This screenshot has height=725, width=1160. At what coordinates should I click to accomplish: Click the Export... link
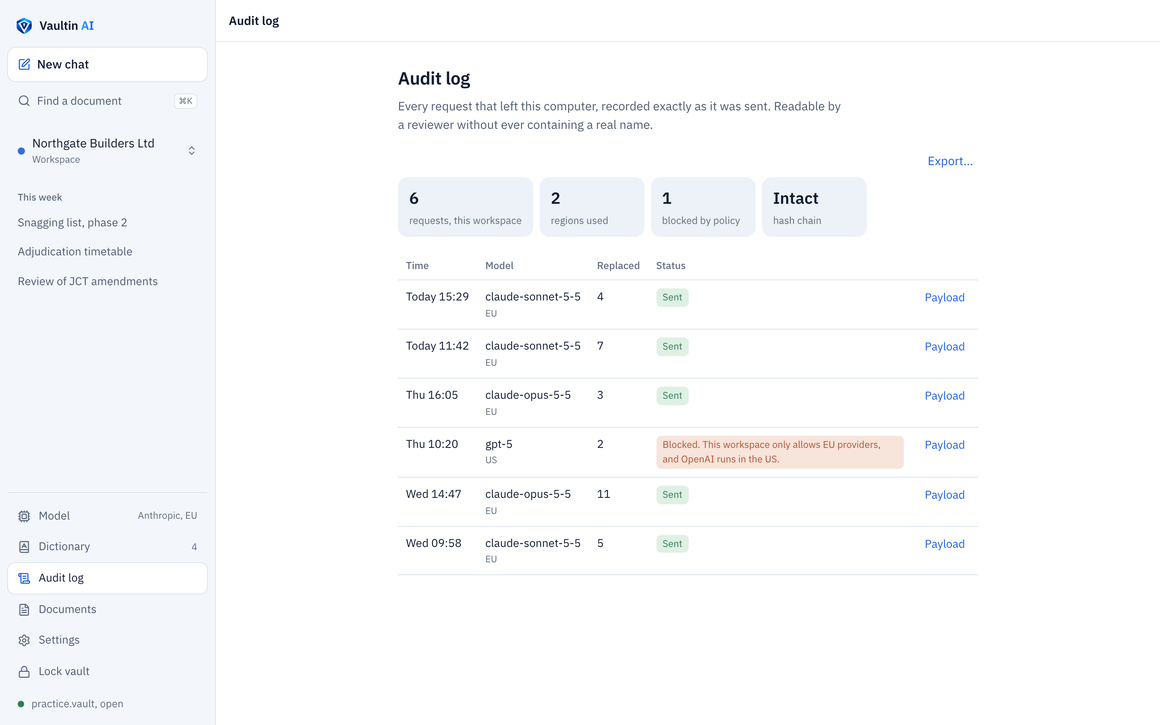click(950, 161)
